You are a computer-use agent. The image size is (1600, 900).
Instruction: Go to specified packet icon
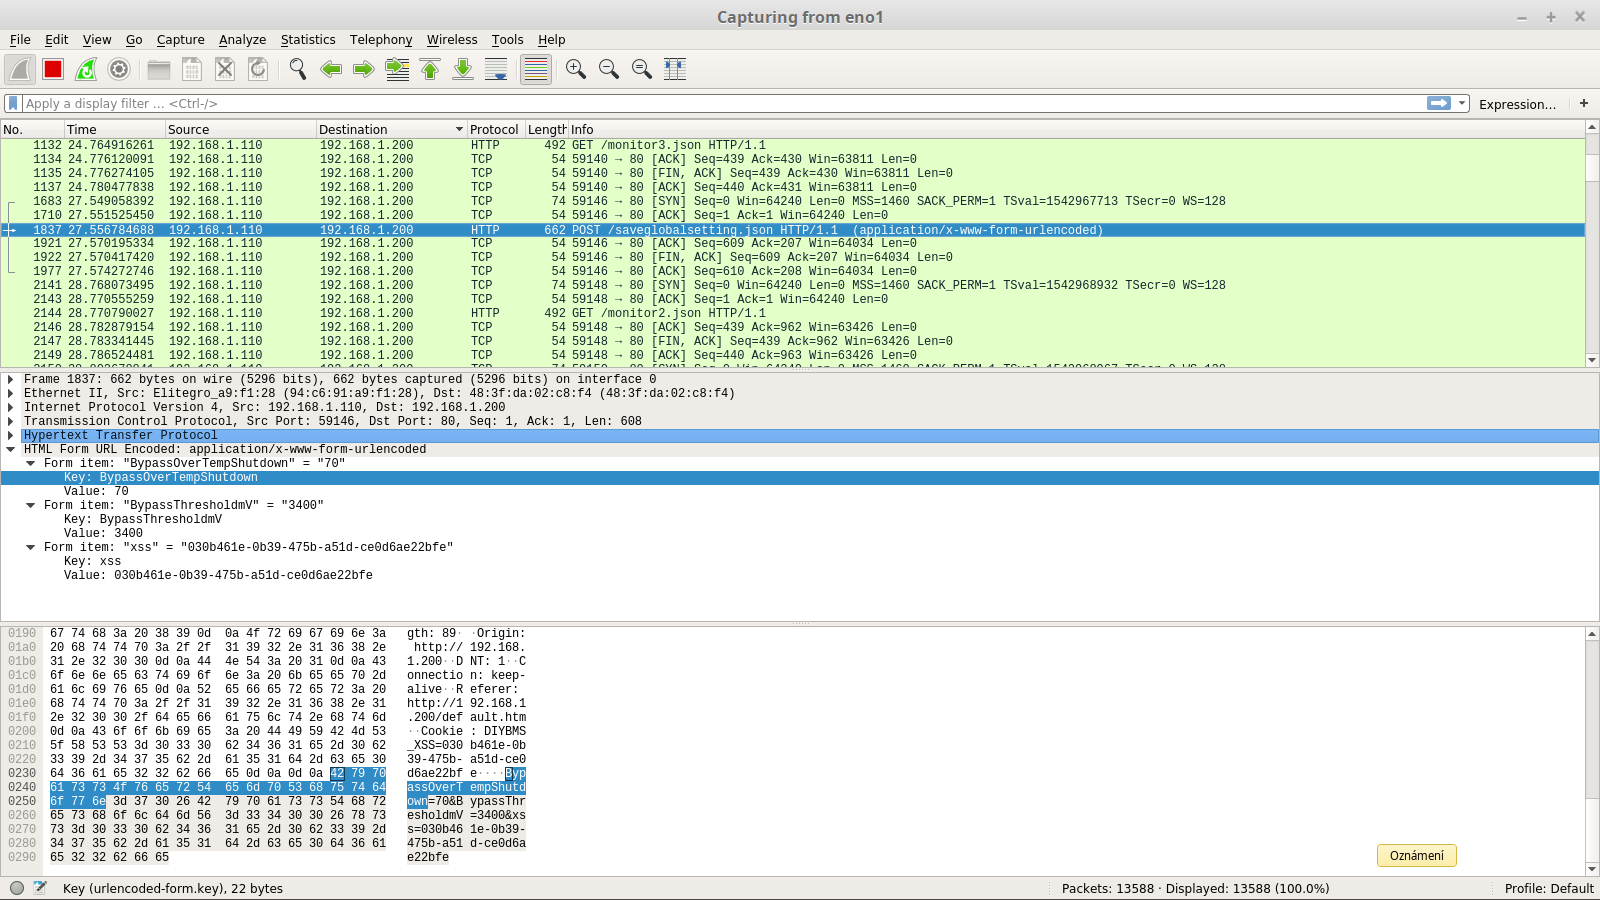pos(397,69)
